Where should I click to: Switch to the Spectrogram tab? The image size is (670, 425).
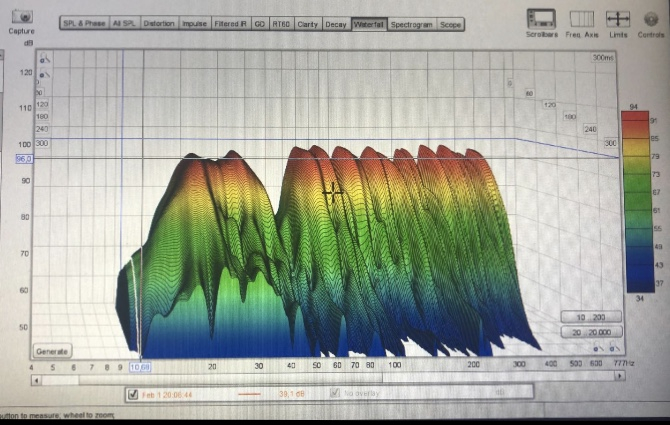412,23
